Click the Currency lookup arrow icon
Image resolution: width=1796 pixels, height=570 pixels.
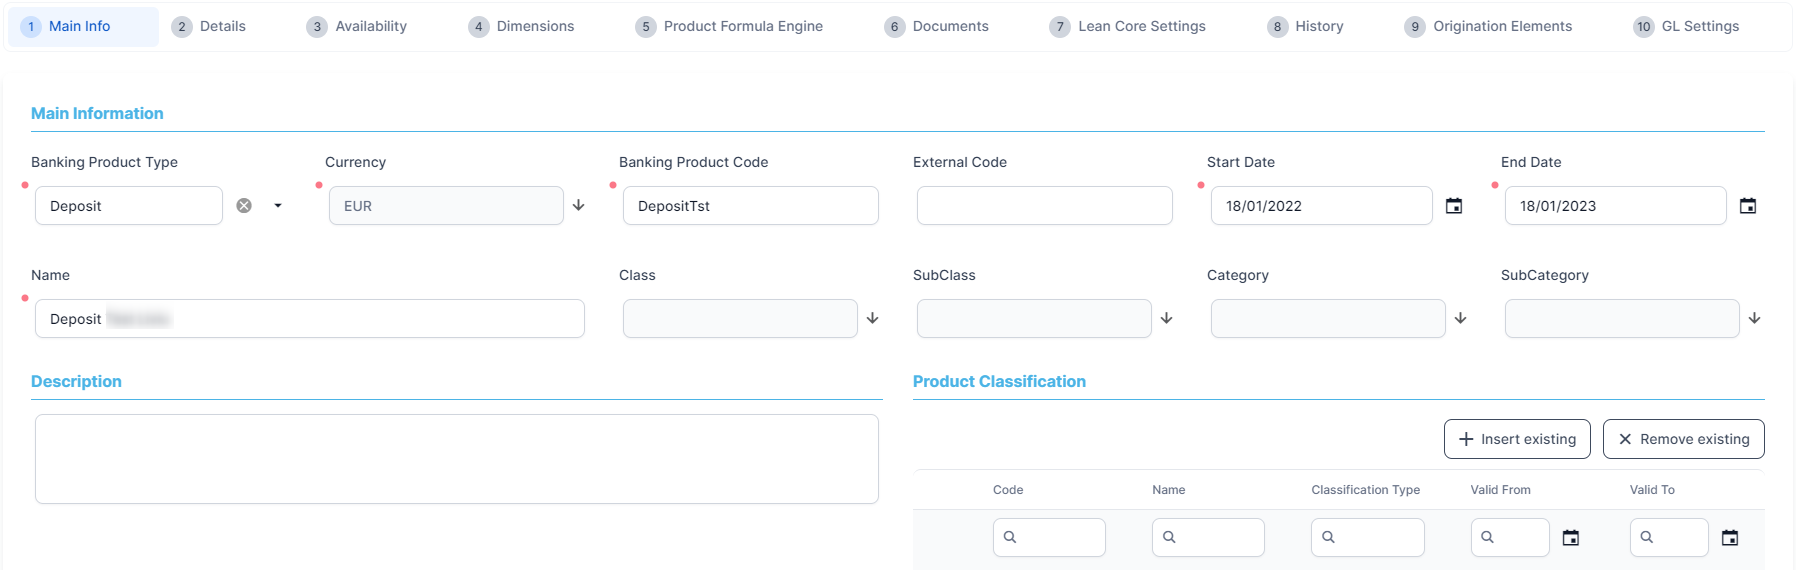click(x=579, y=205)
